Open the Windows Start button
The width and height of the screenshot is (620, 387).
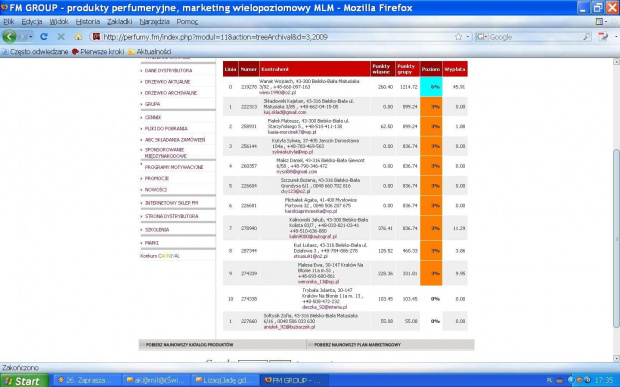[x=24, y=381]
